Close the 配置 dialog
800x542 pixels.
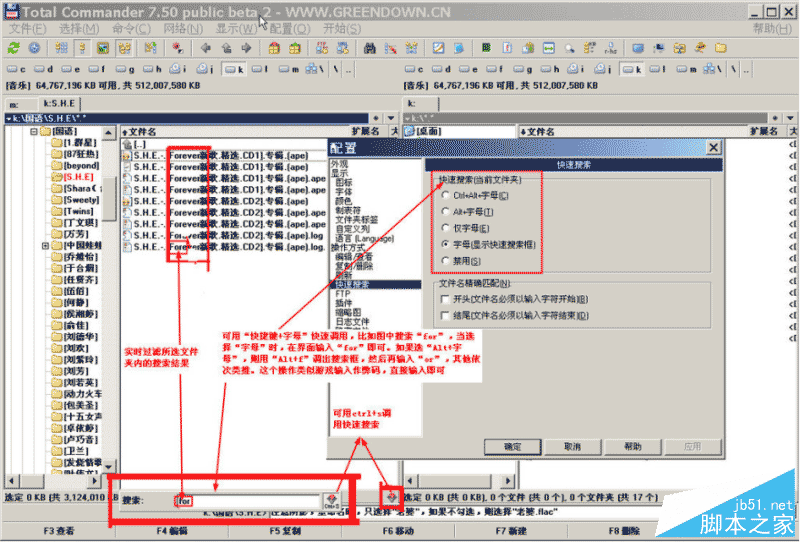pos(713,148)
